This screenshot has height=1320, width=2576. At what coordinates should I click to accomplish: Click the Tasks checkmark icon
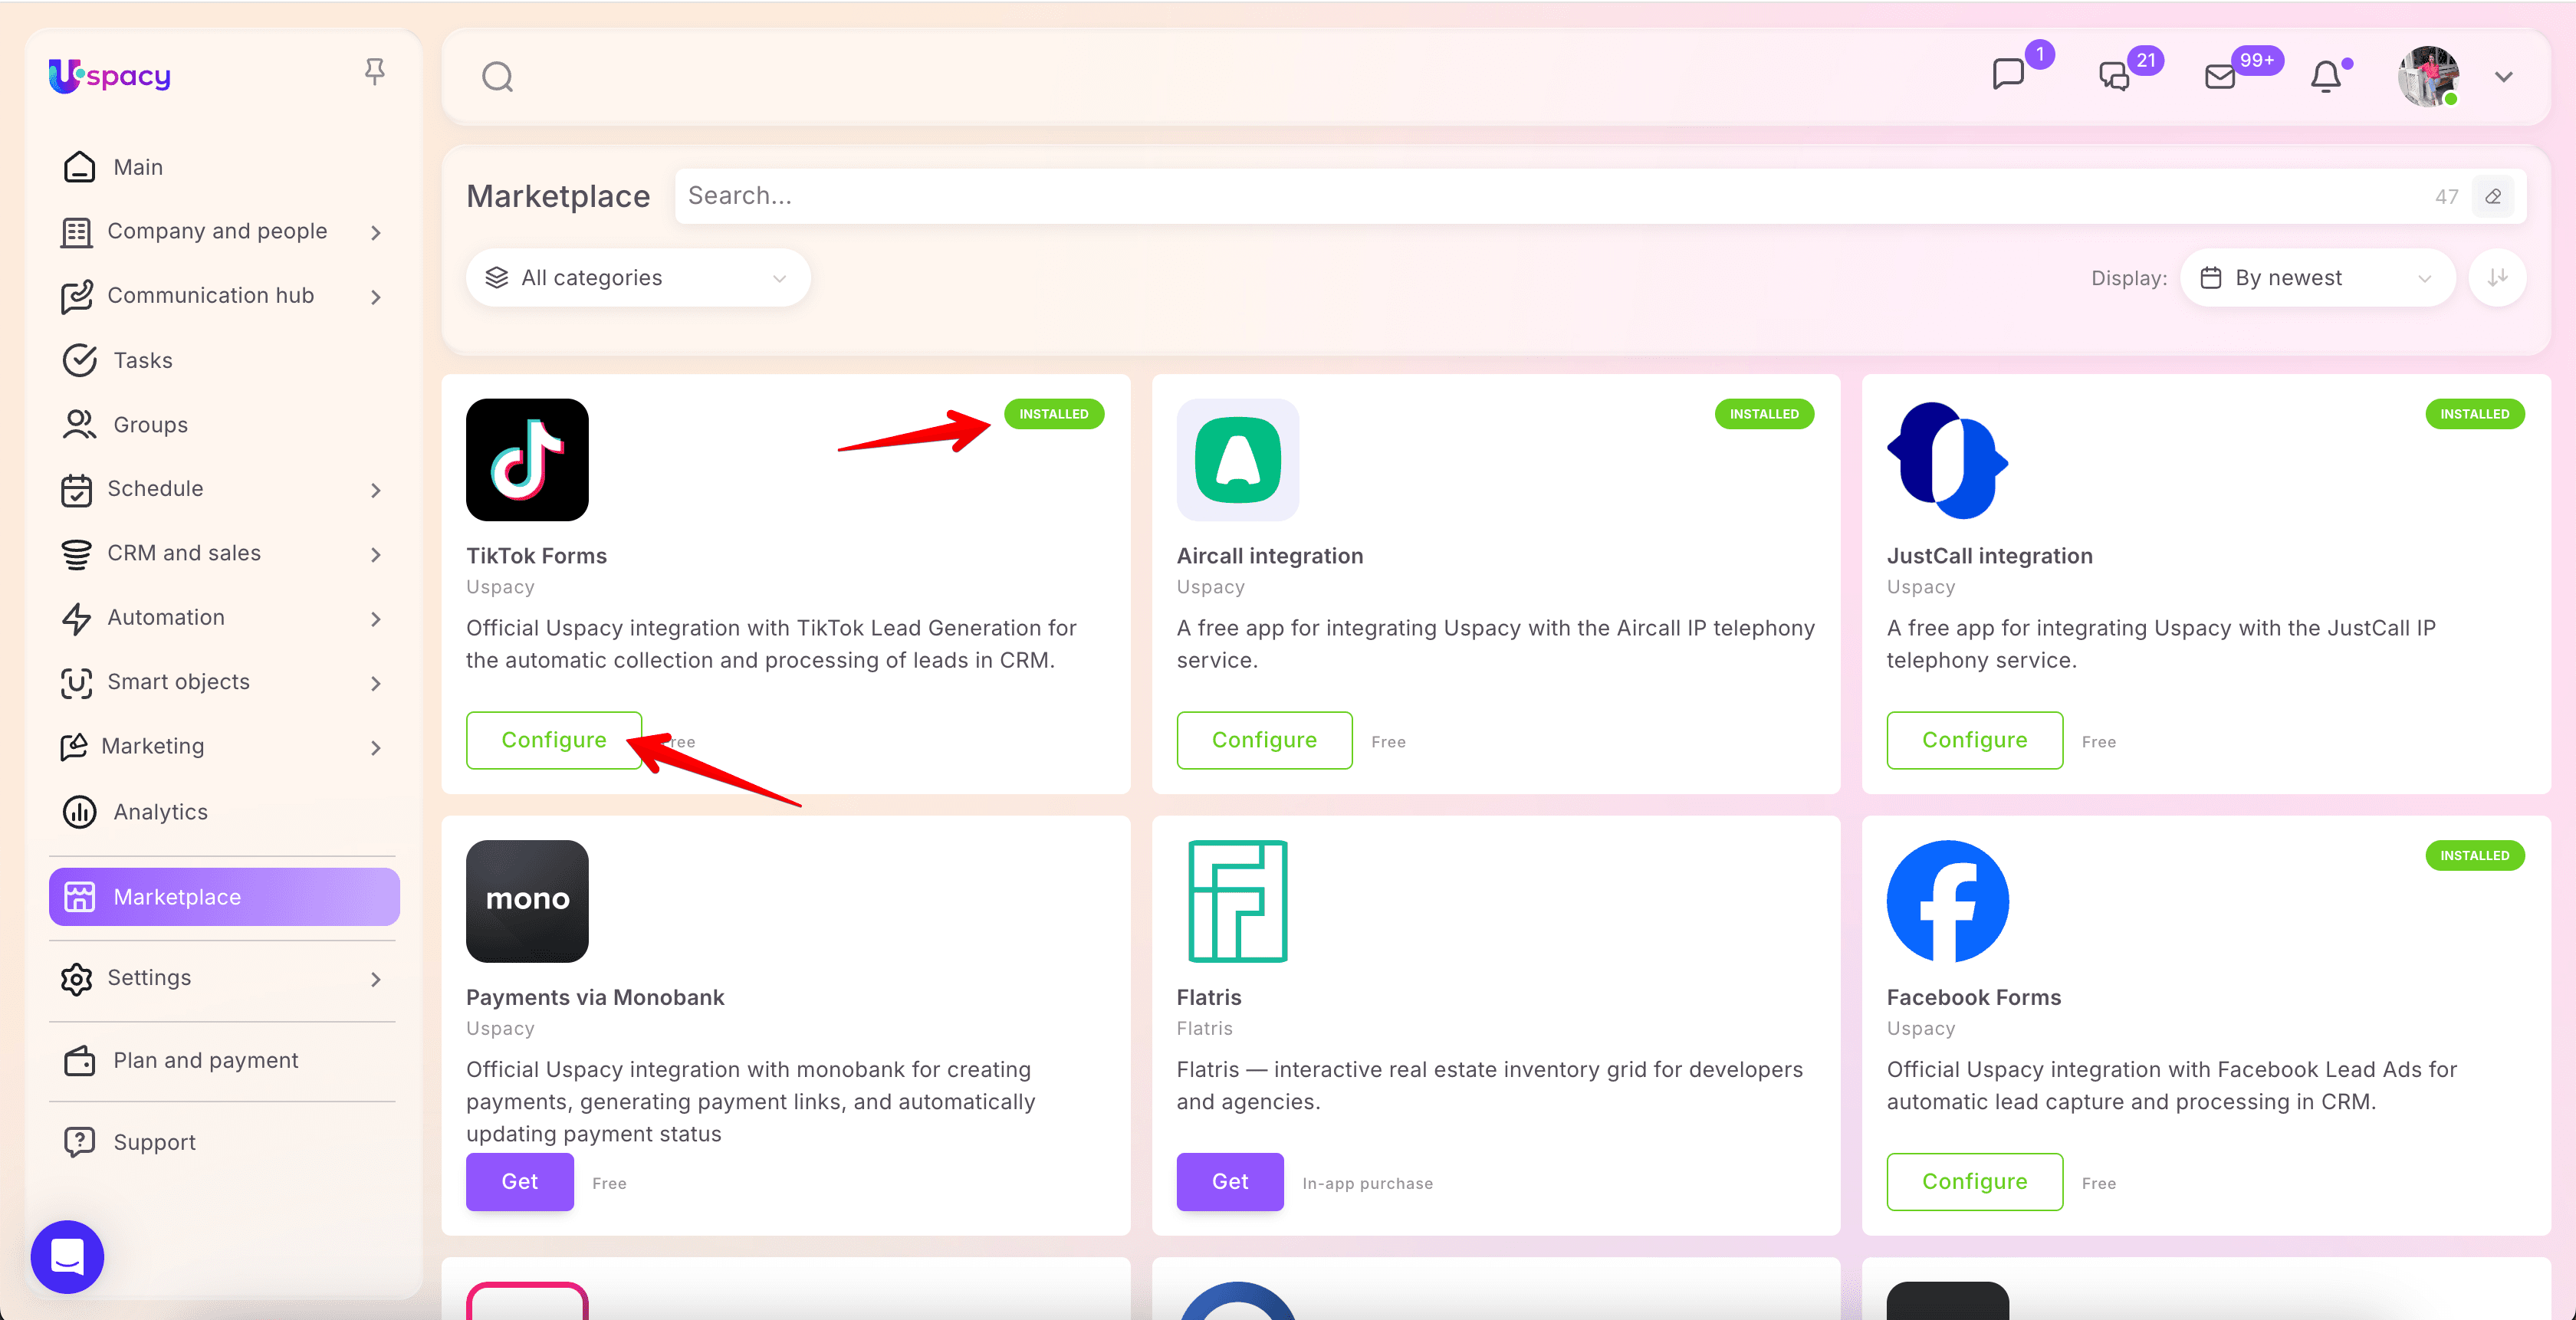(80, 360)
